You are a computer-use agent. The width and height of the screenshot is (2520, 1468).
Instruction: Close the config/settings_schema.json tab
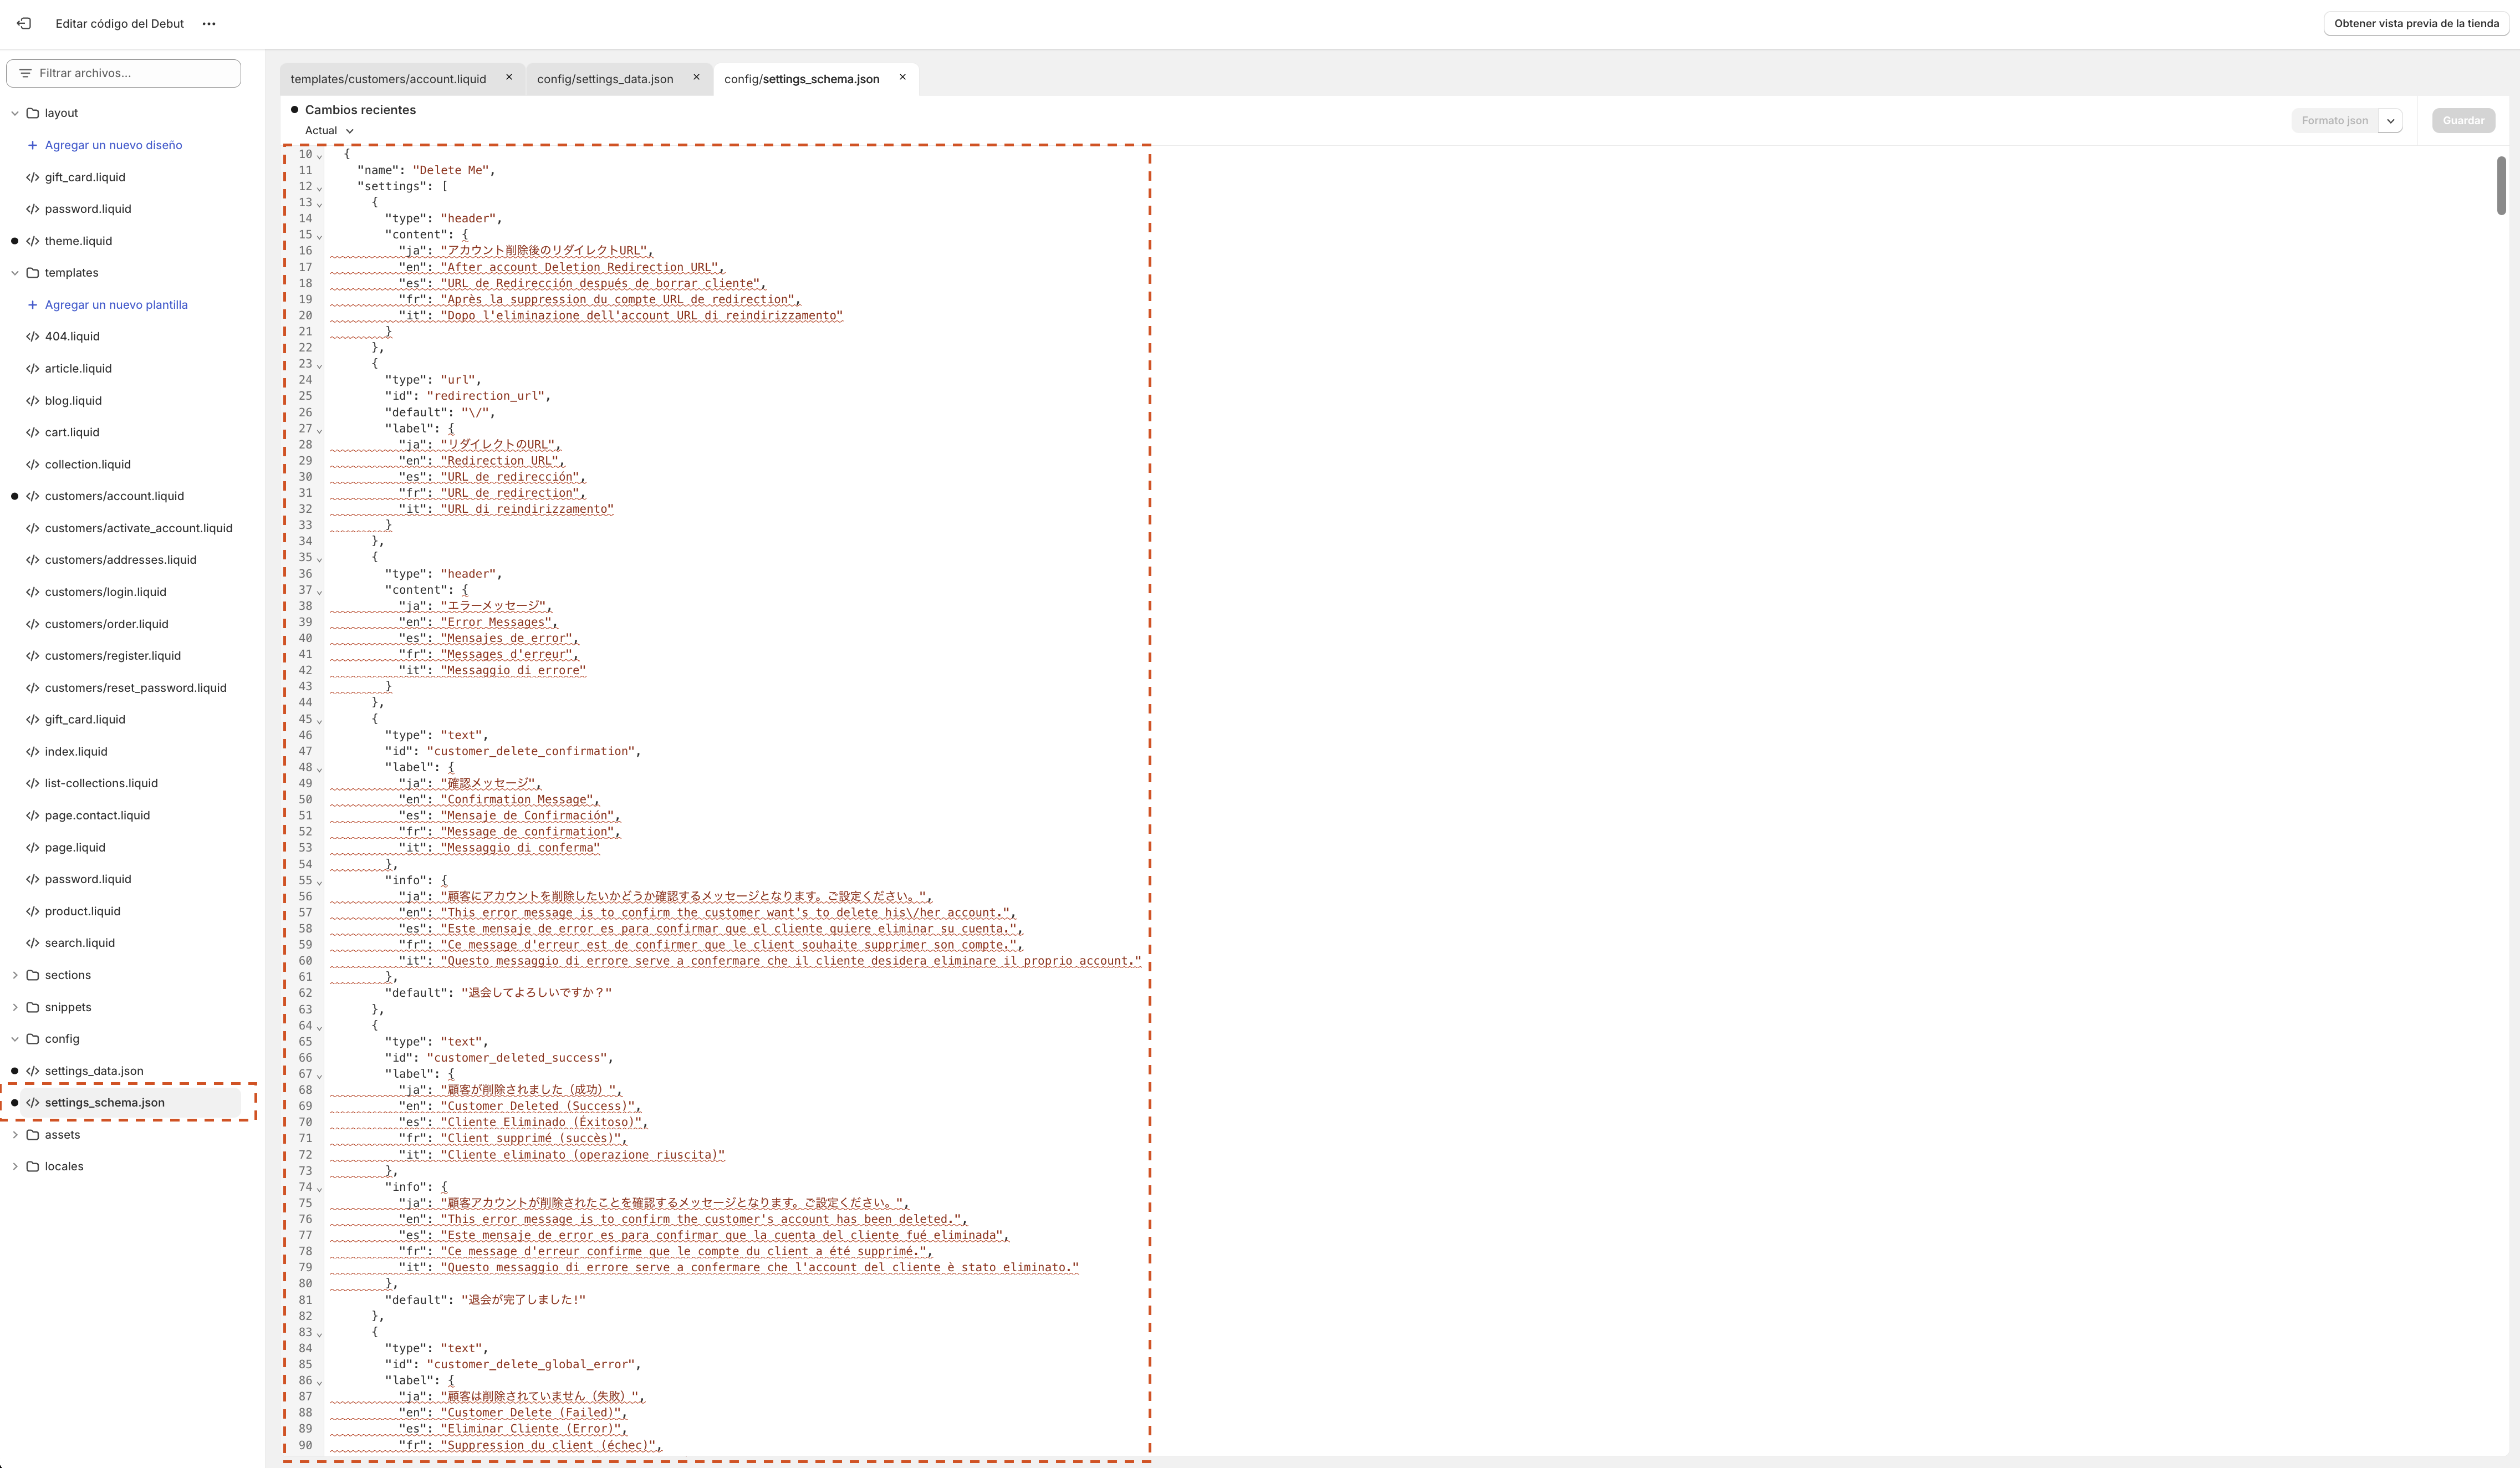pyautogui.click(x=902, y=77)
